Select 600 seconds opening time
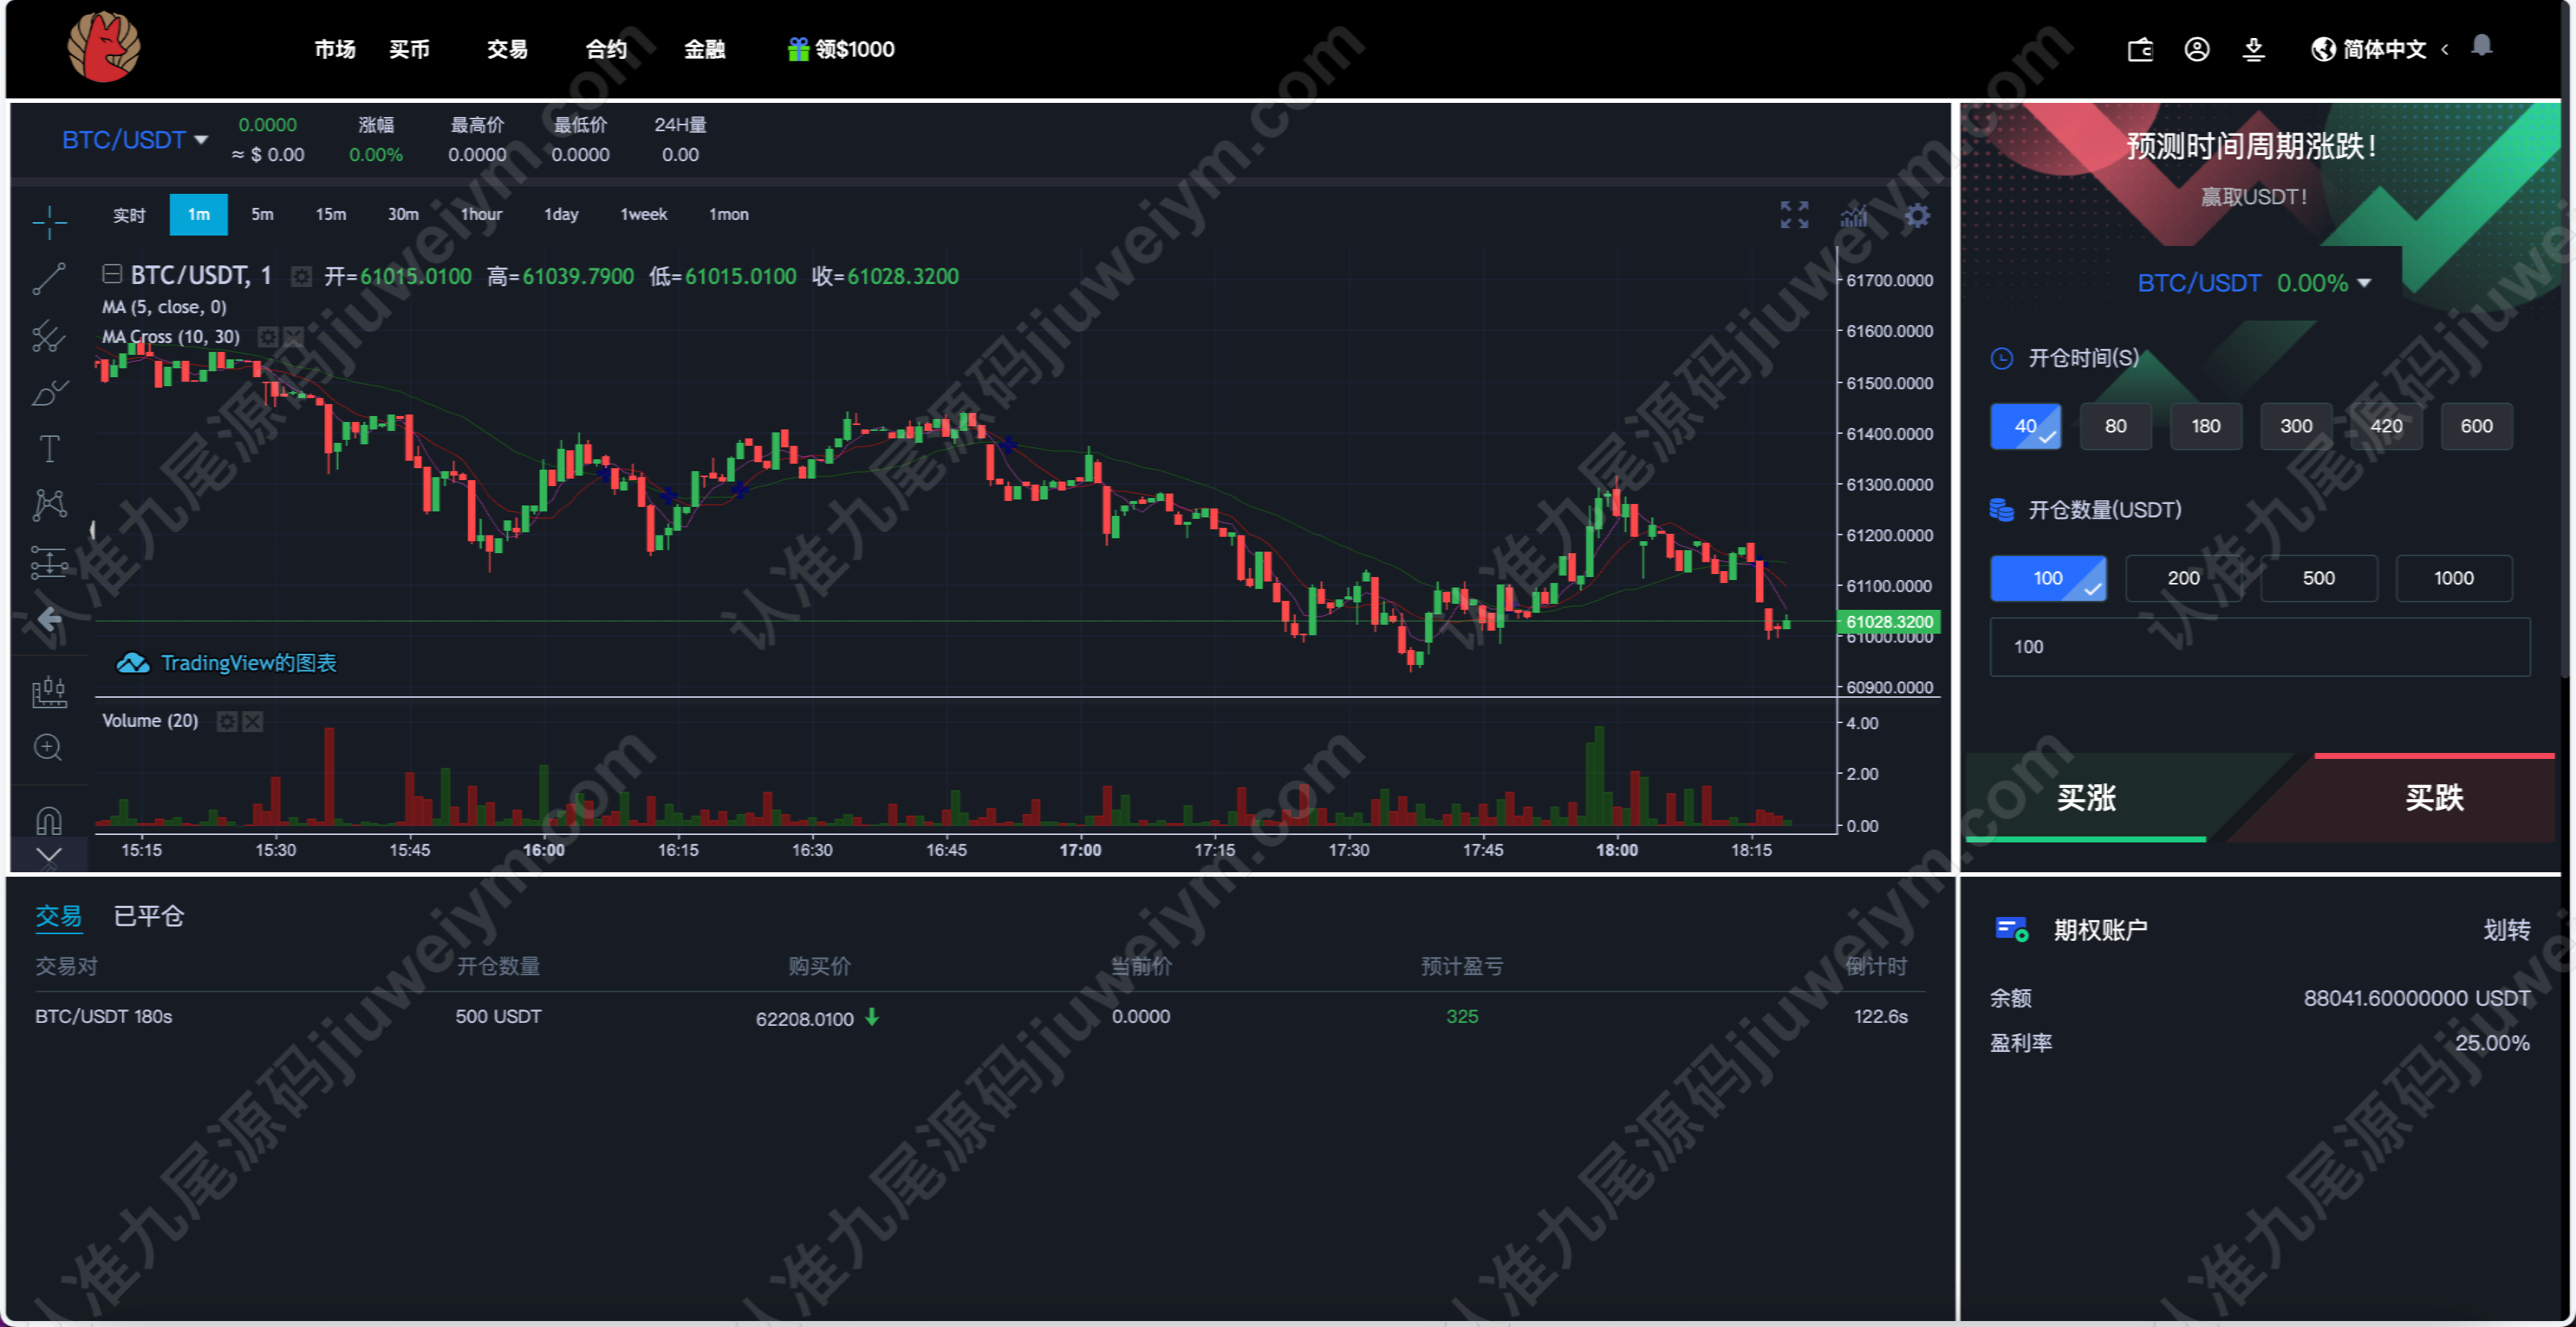The height and width of the screenshot is (1327, 2576). click(x=2476, y=426)
